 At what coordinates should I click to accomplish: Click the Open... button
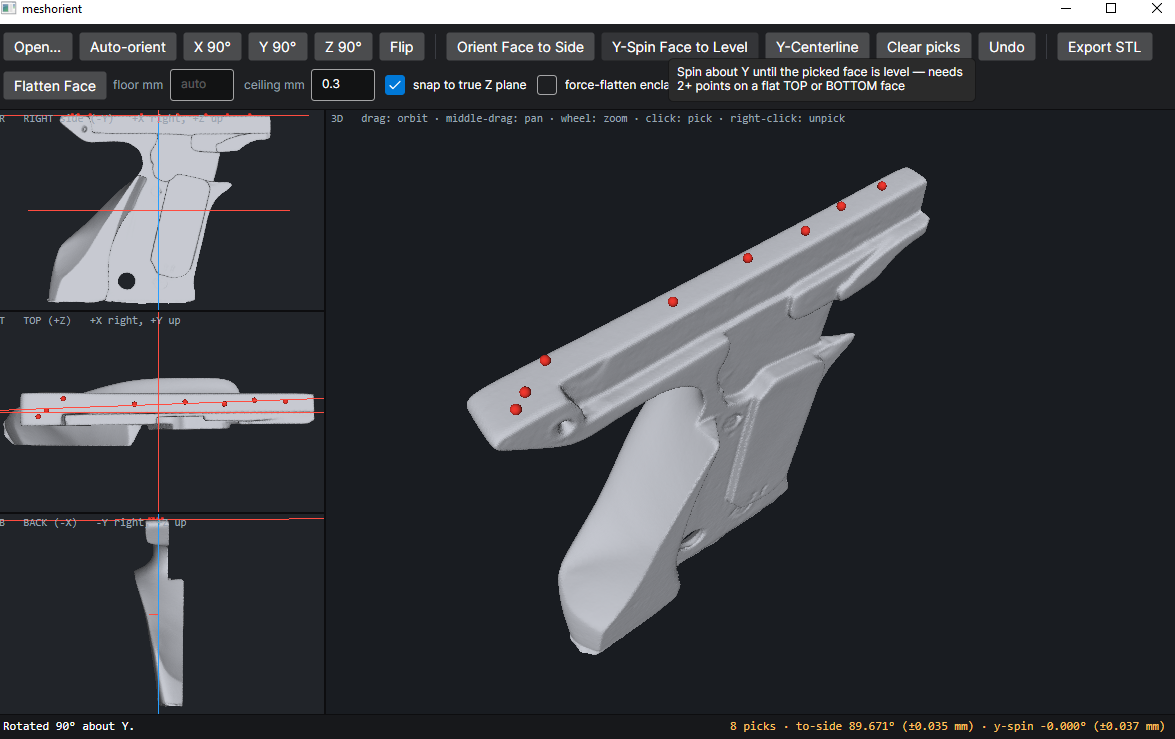37,46
